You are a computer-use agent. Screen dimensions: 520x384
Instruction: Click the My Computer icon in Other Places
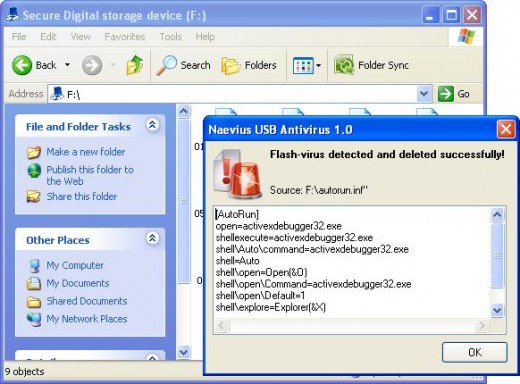pos(34,266)
